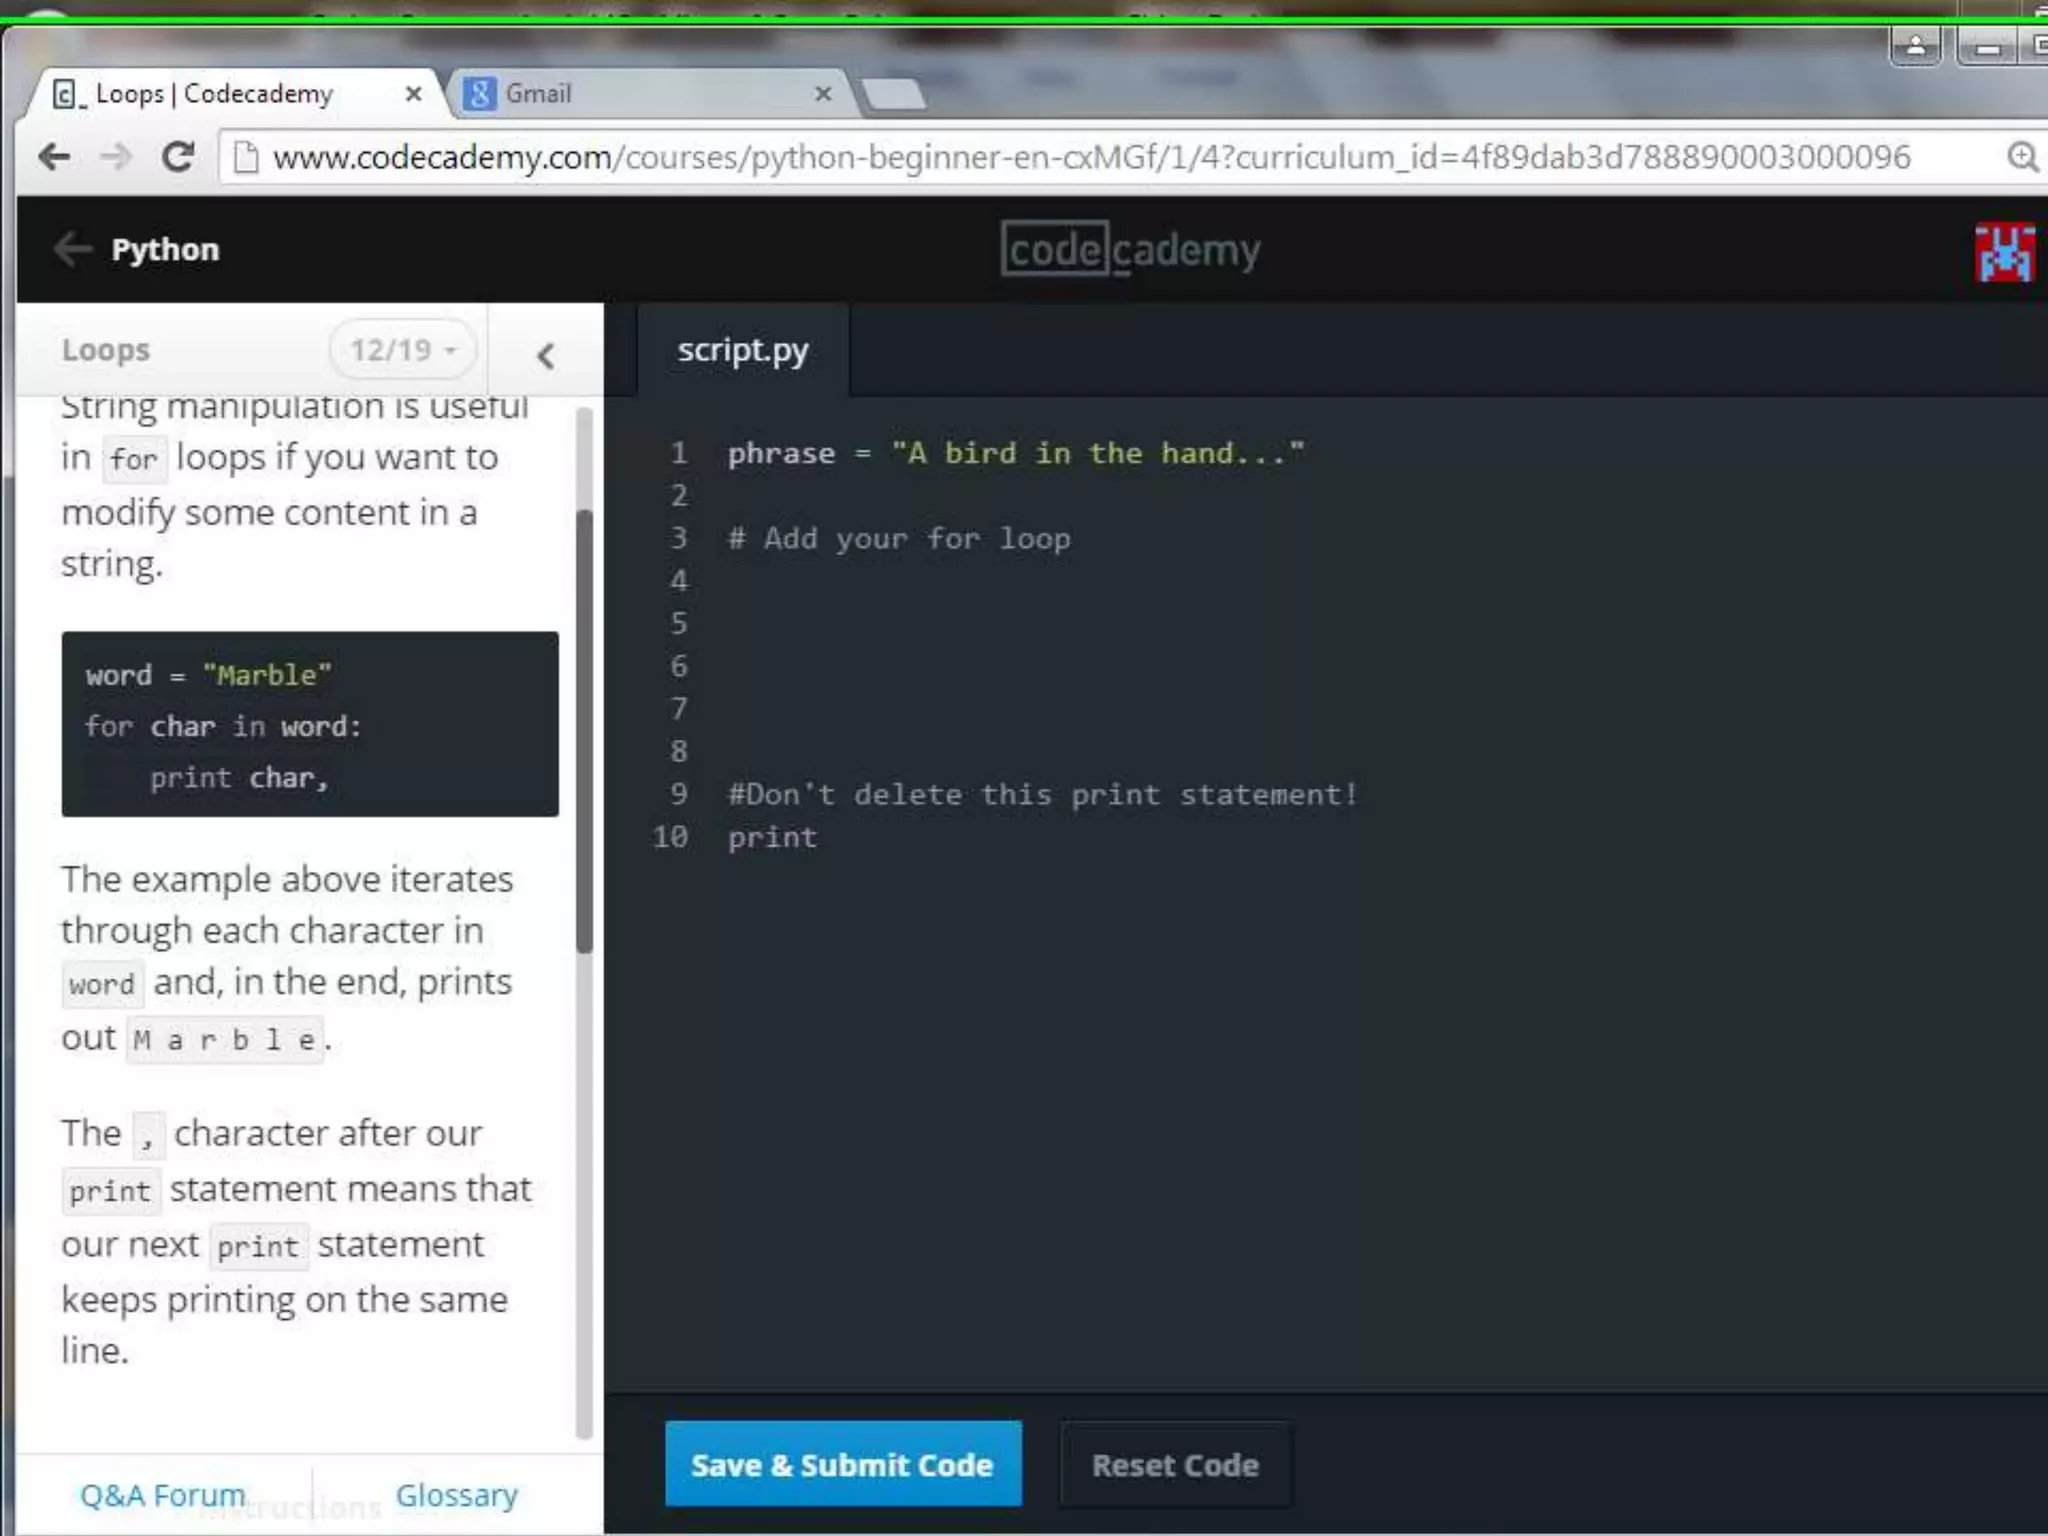2048x1536 pixels.
Task: Click the '# Add your for loop' comment
Action: pyautogui.click(x=899, y=539)
